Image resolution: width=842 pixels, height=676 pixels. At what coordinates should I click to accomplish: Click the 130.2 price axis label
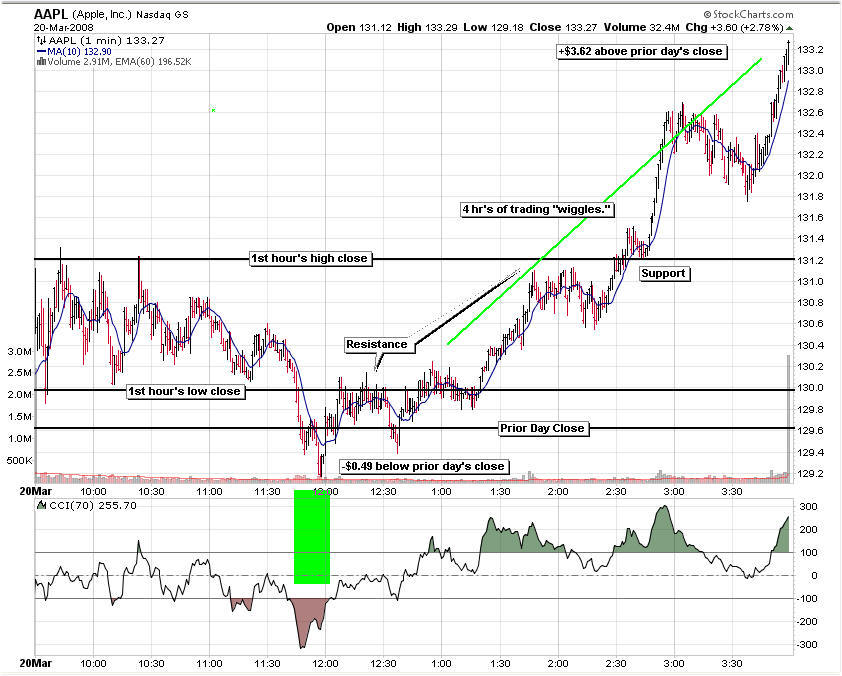[x=810, y=366]
